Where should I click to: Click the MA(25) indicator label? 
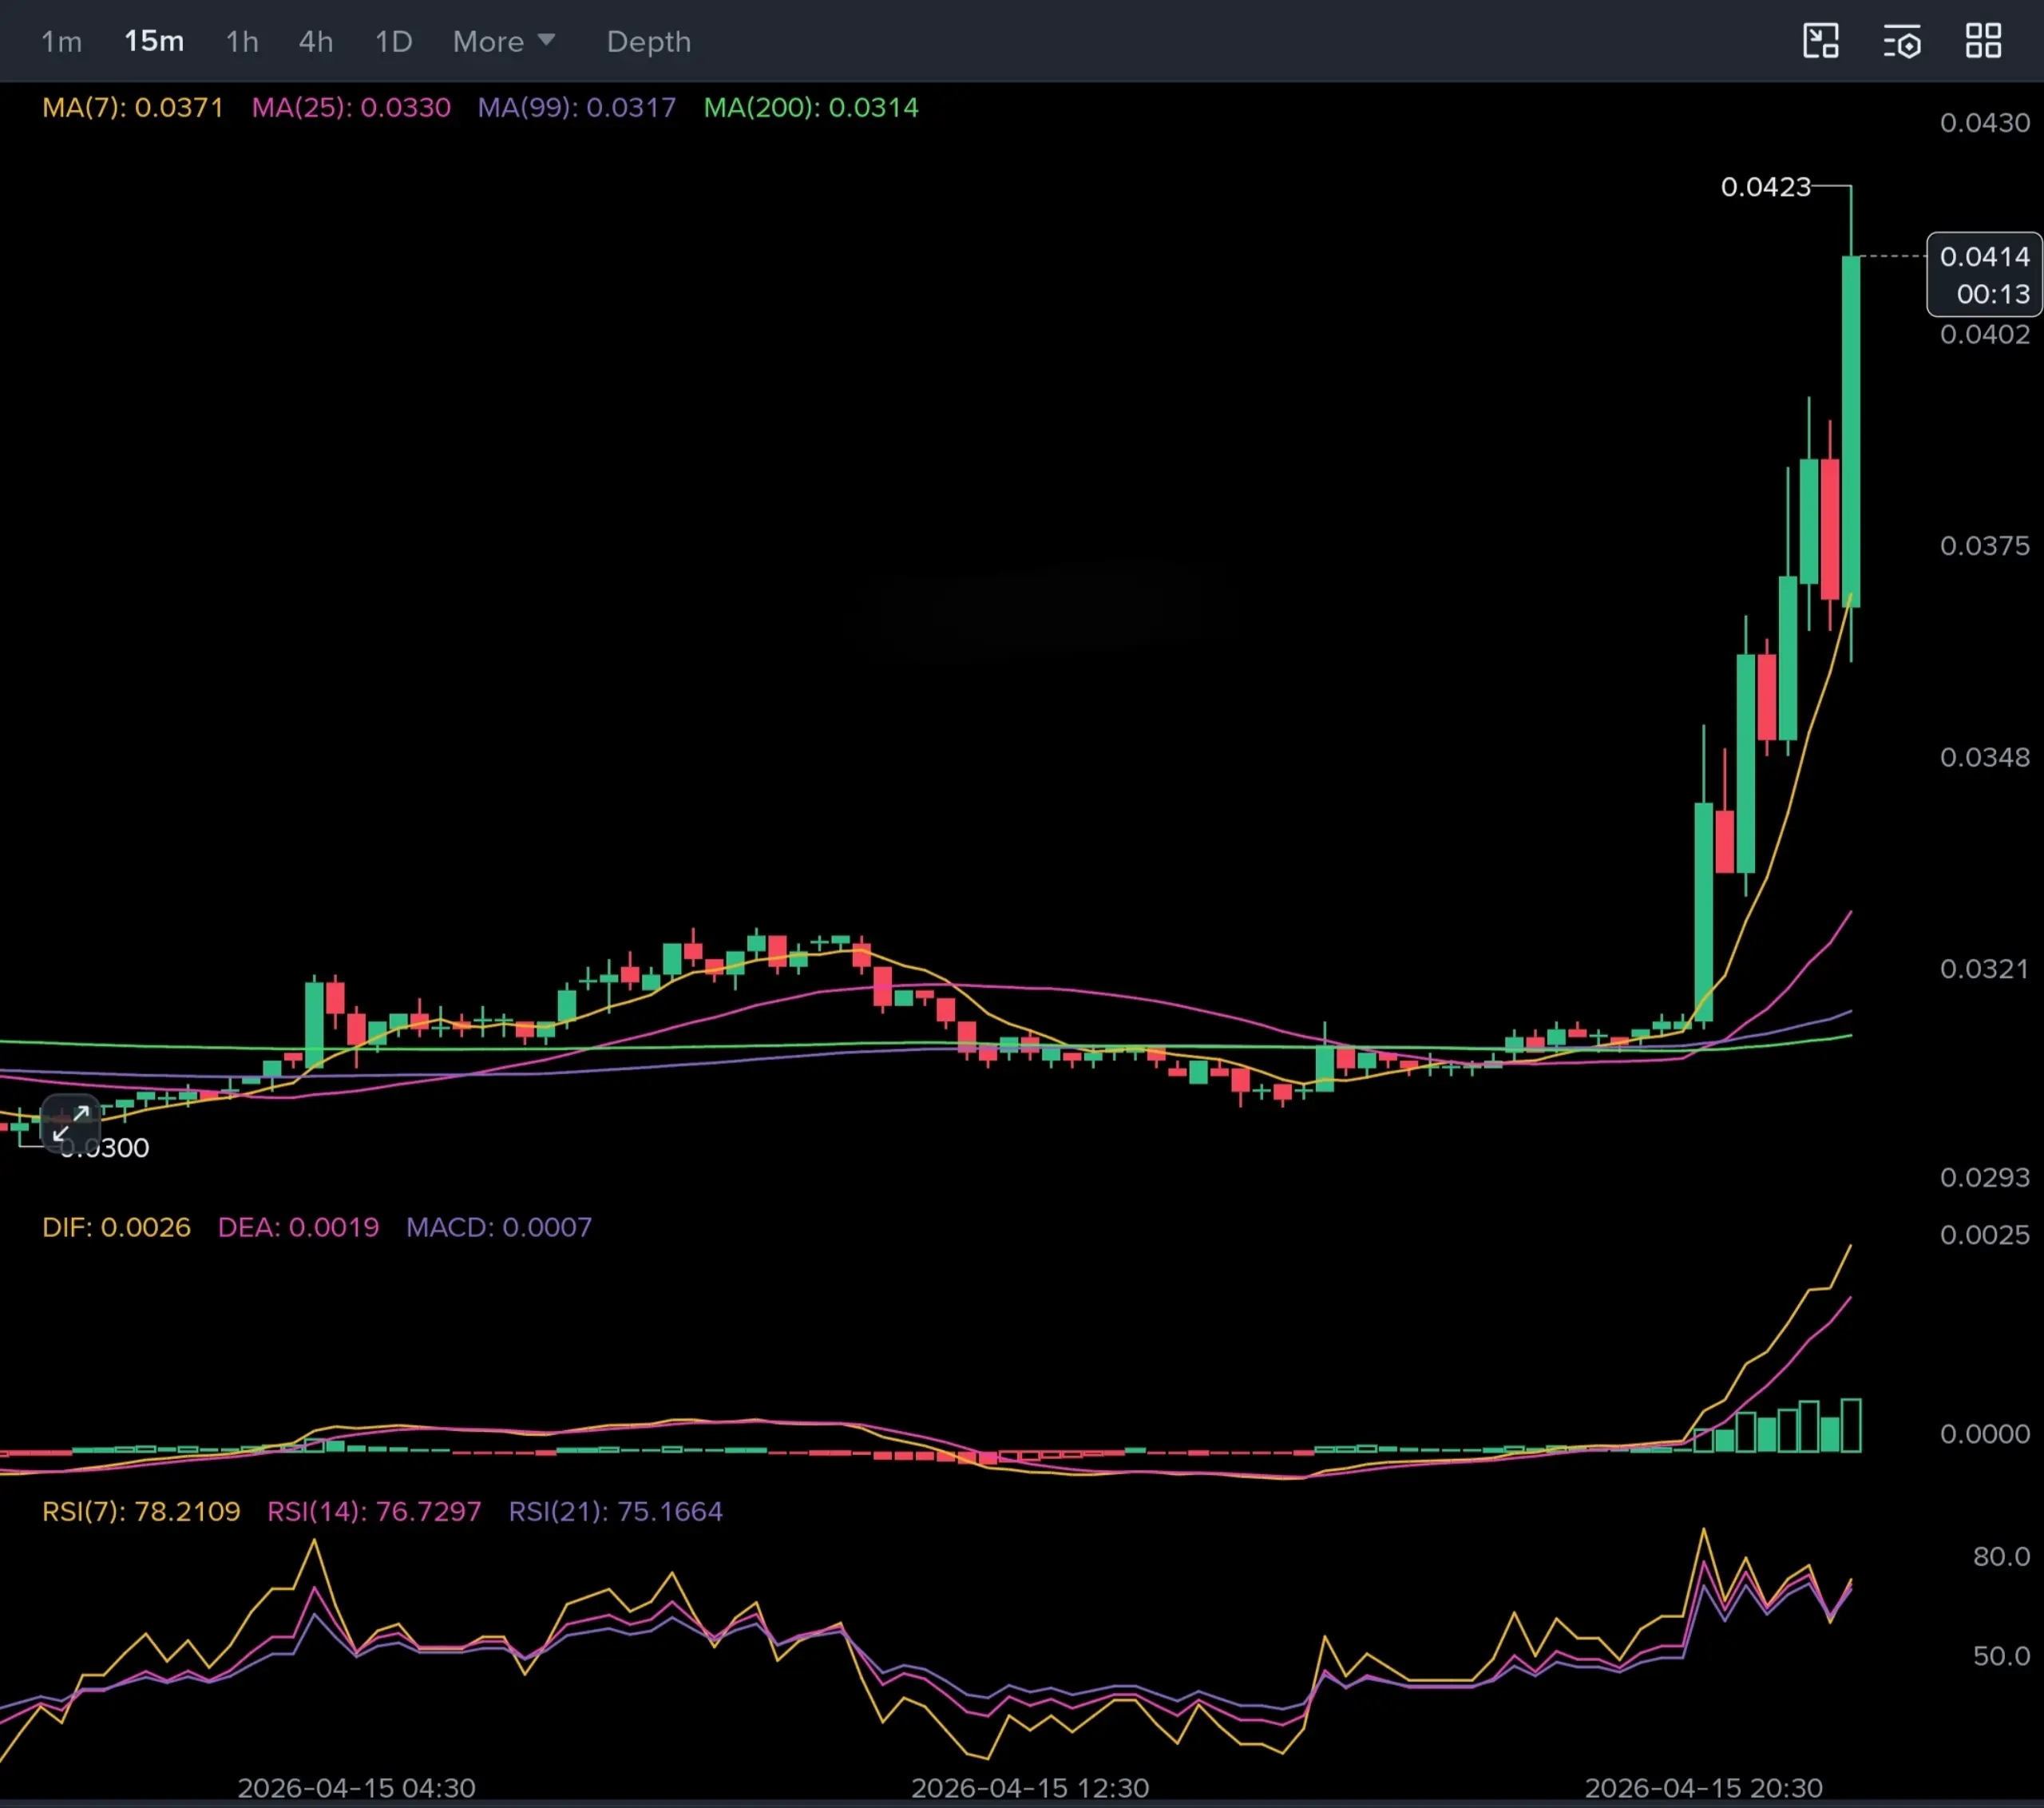tap(351, 107)
